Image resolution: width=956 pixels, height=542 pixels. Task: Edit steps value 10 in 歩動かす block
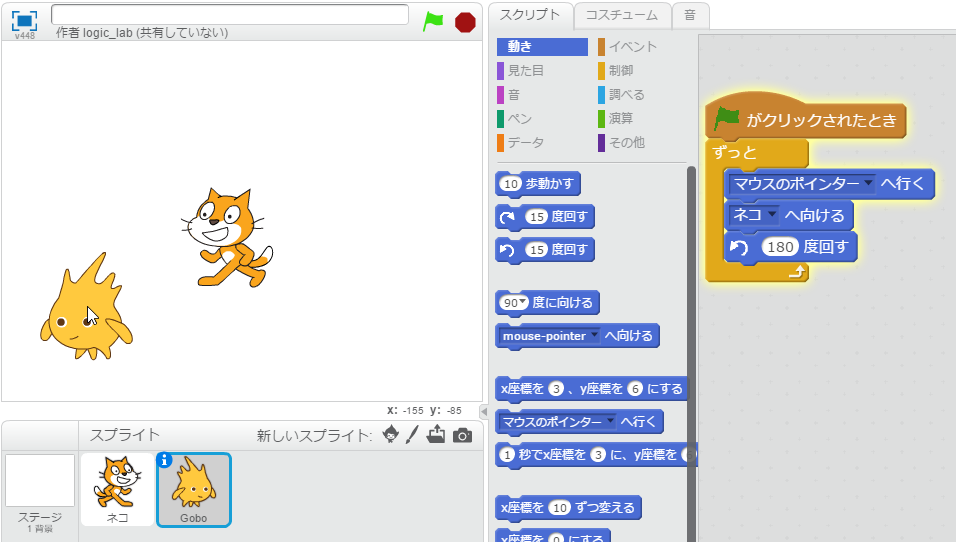coord(511,184)
